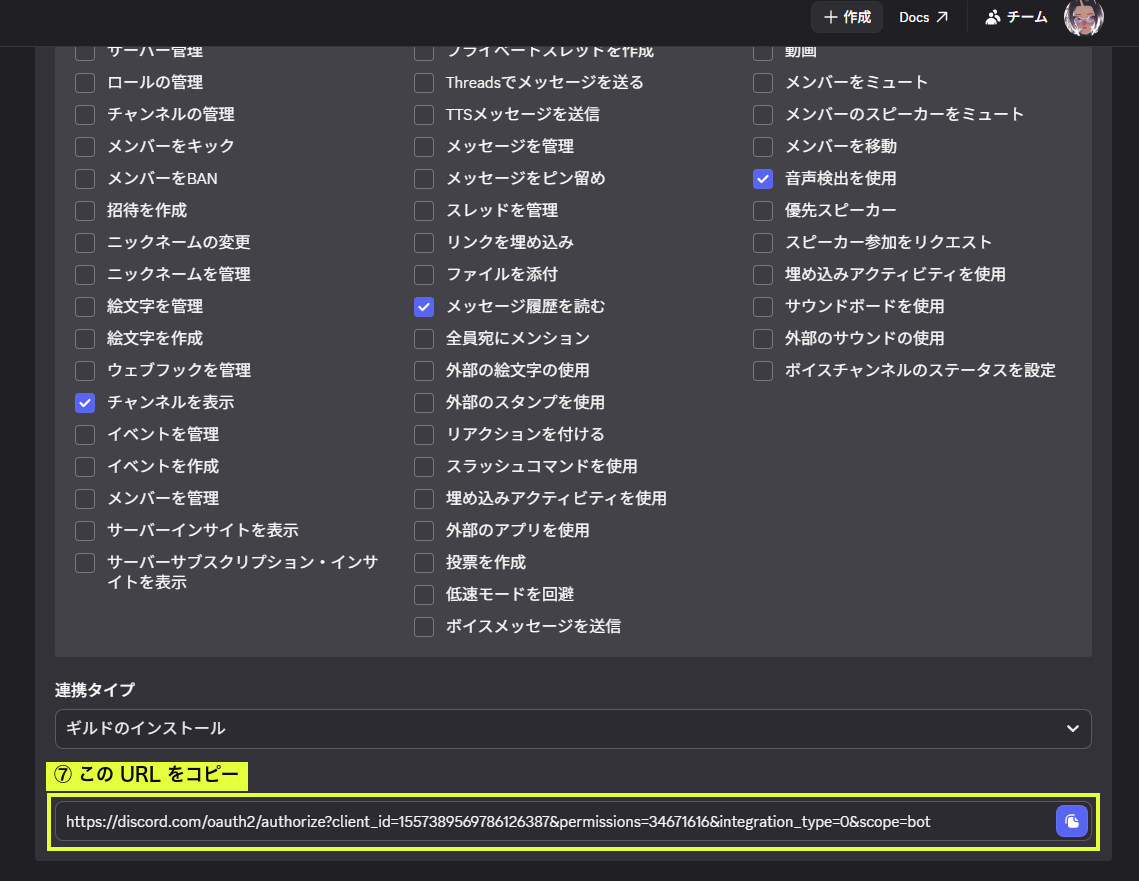
Task: Enable スラッシュコマンドを使用 permission
Action: tap(424, 466)
